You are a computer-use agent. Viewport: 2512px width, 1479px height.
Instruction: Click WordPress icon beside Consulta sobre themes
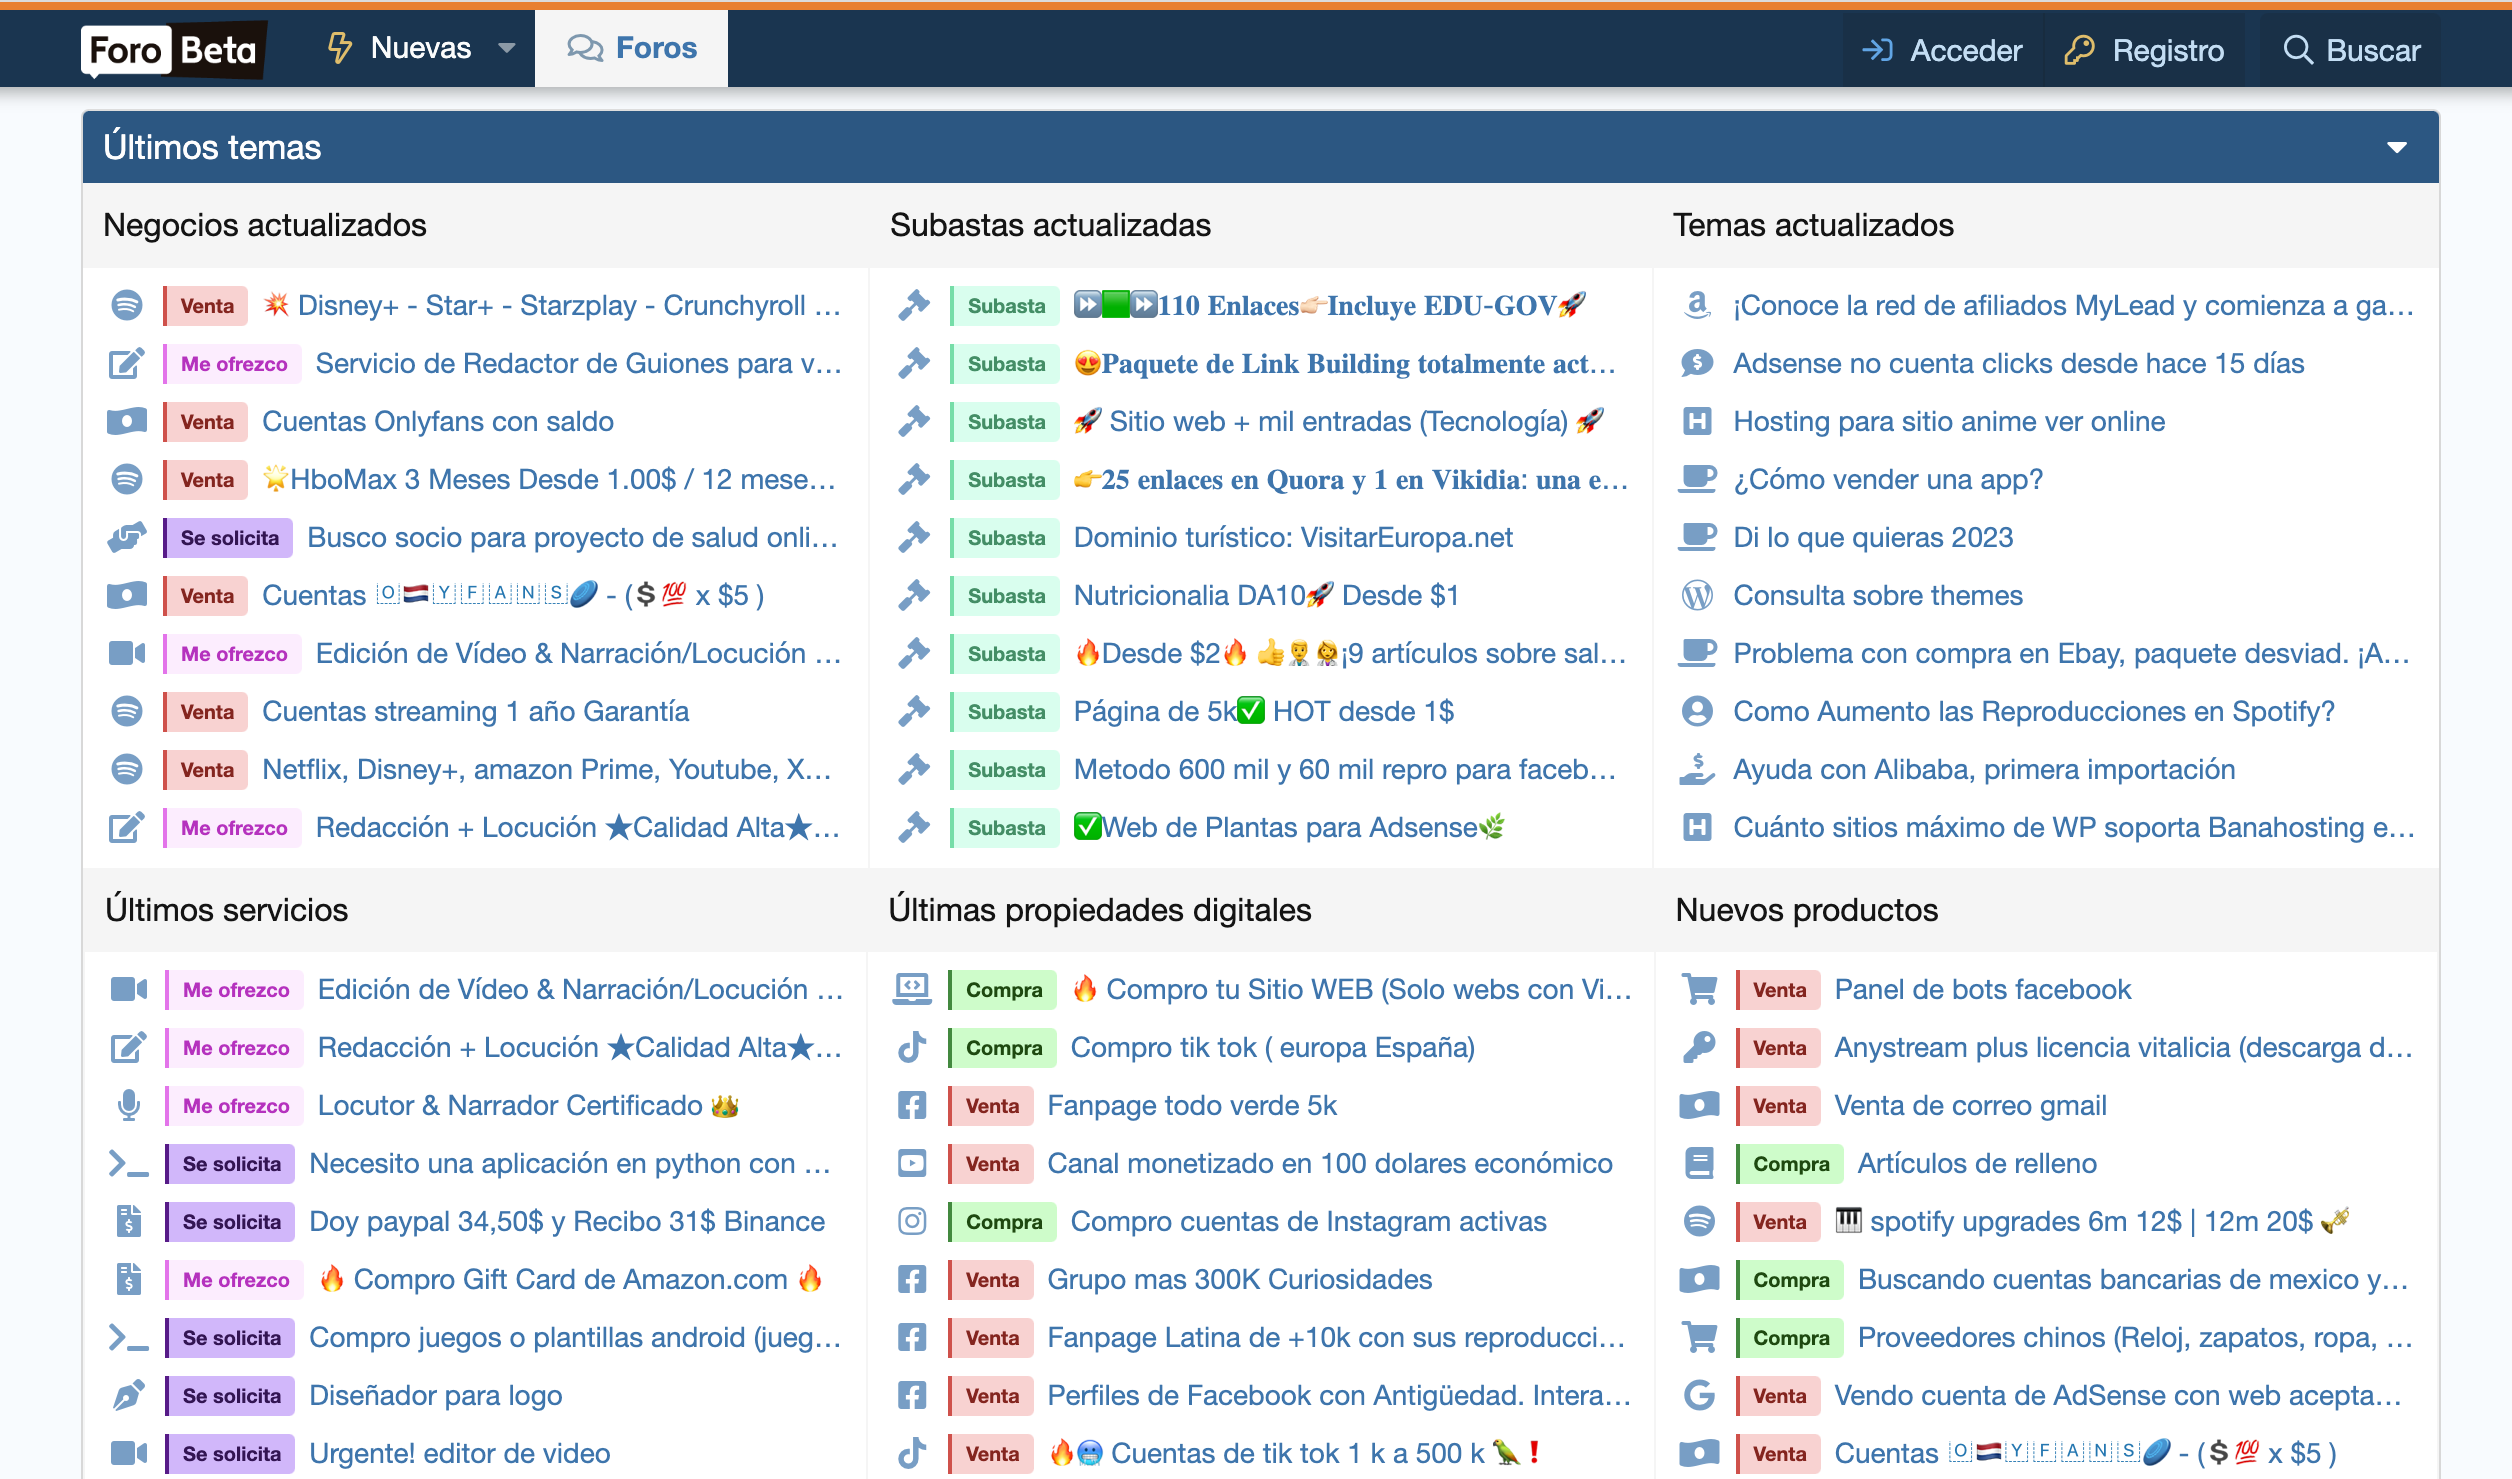1697,595
